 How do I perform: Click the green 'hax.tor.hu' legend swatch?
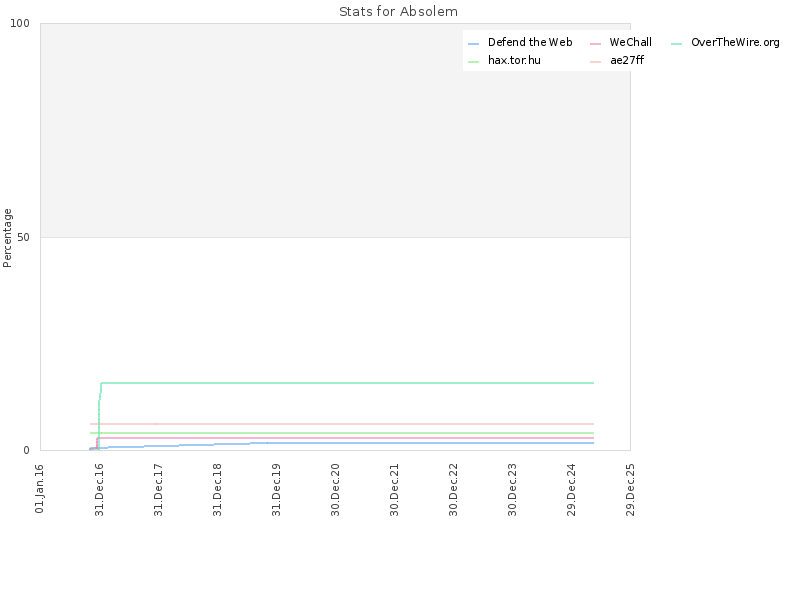click(x=473, y=62)
